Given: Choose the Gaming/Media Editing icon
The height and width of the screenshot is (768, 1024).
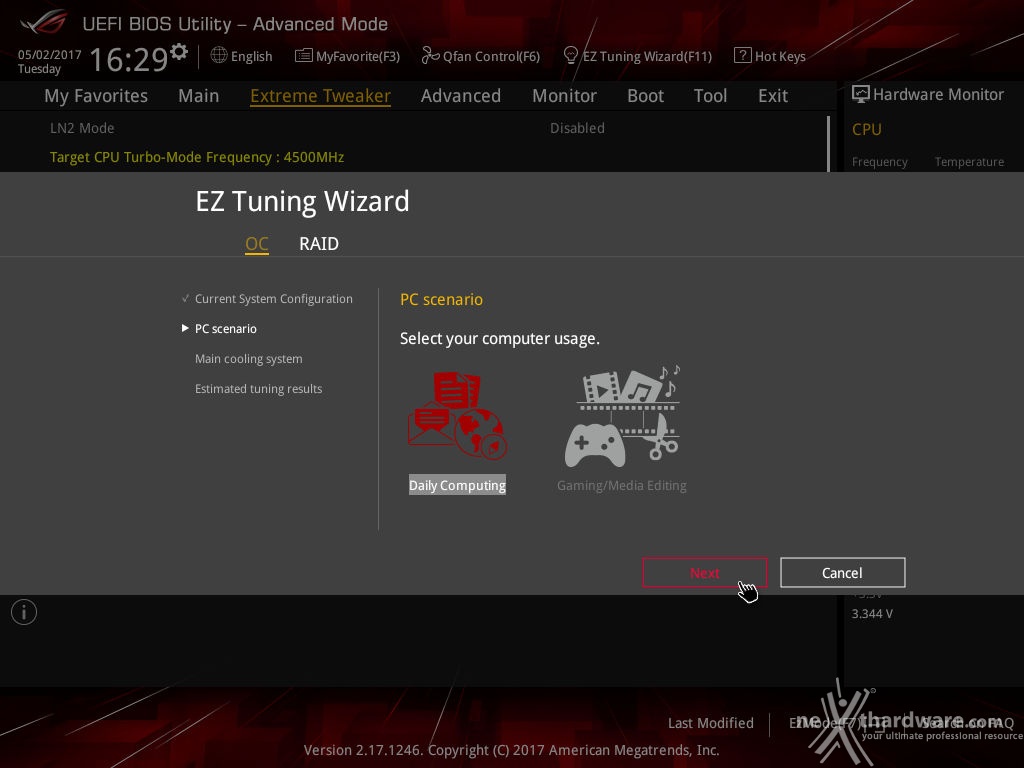Looking at the screenshot, I should 622,416.
